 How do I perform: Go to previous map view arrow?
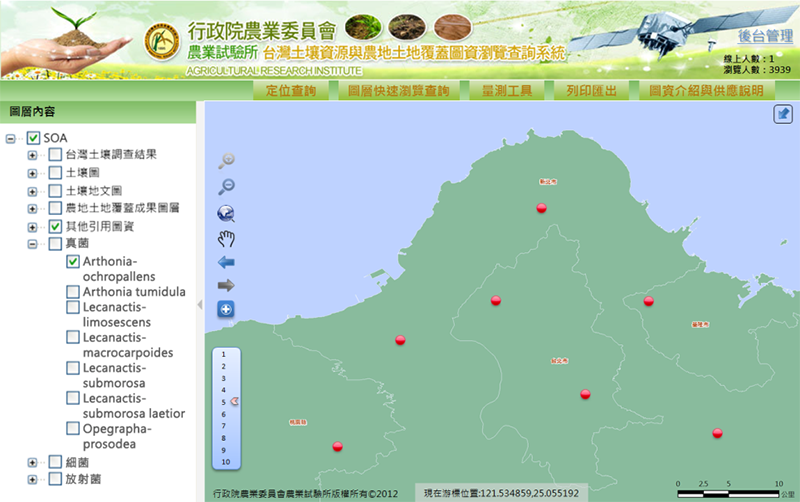pos(226,262)
